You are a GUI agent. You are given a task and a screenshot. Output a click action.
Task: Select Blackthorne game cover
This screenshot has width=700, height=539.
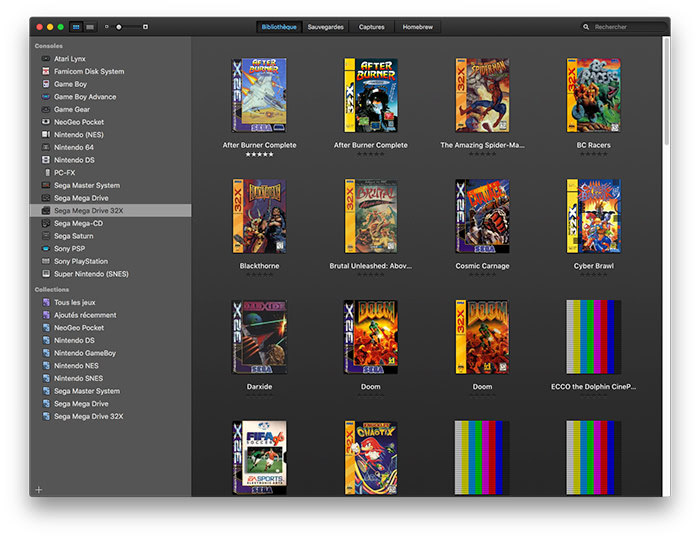[259, 216]
